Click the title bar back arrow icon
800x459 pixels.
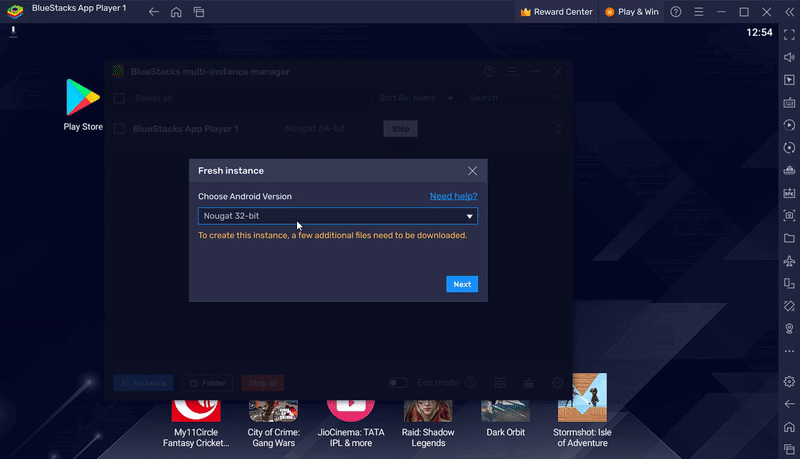(x=154, y=12)
